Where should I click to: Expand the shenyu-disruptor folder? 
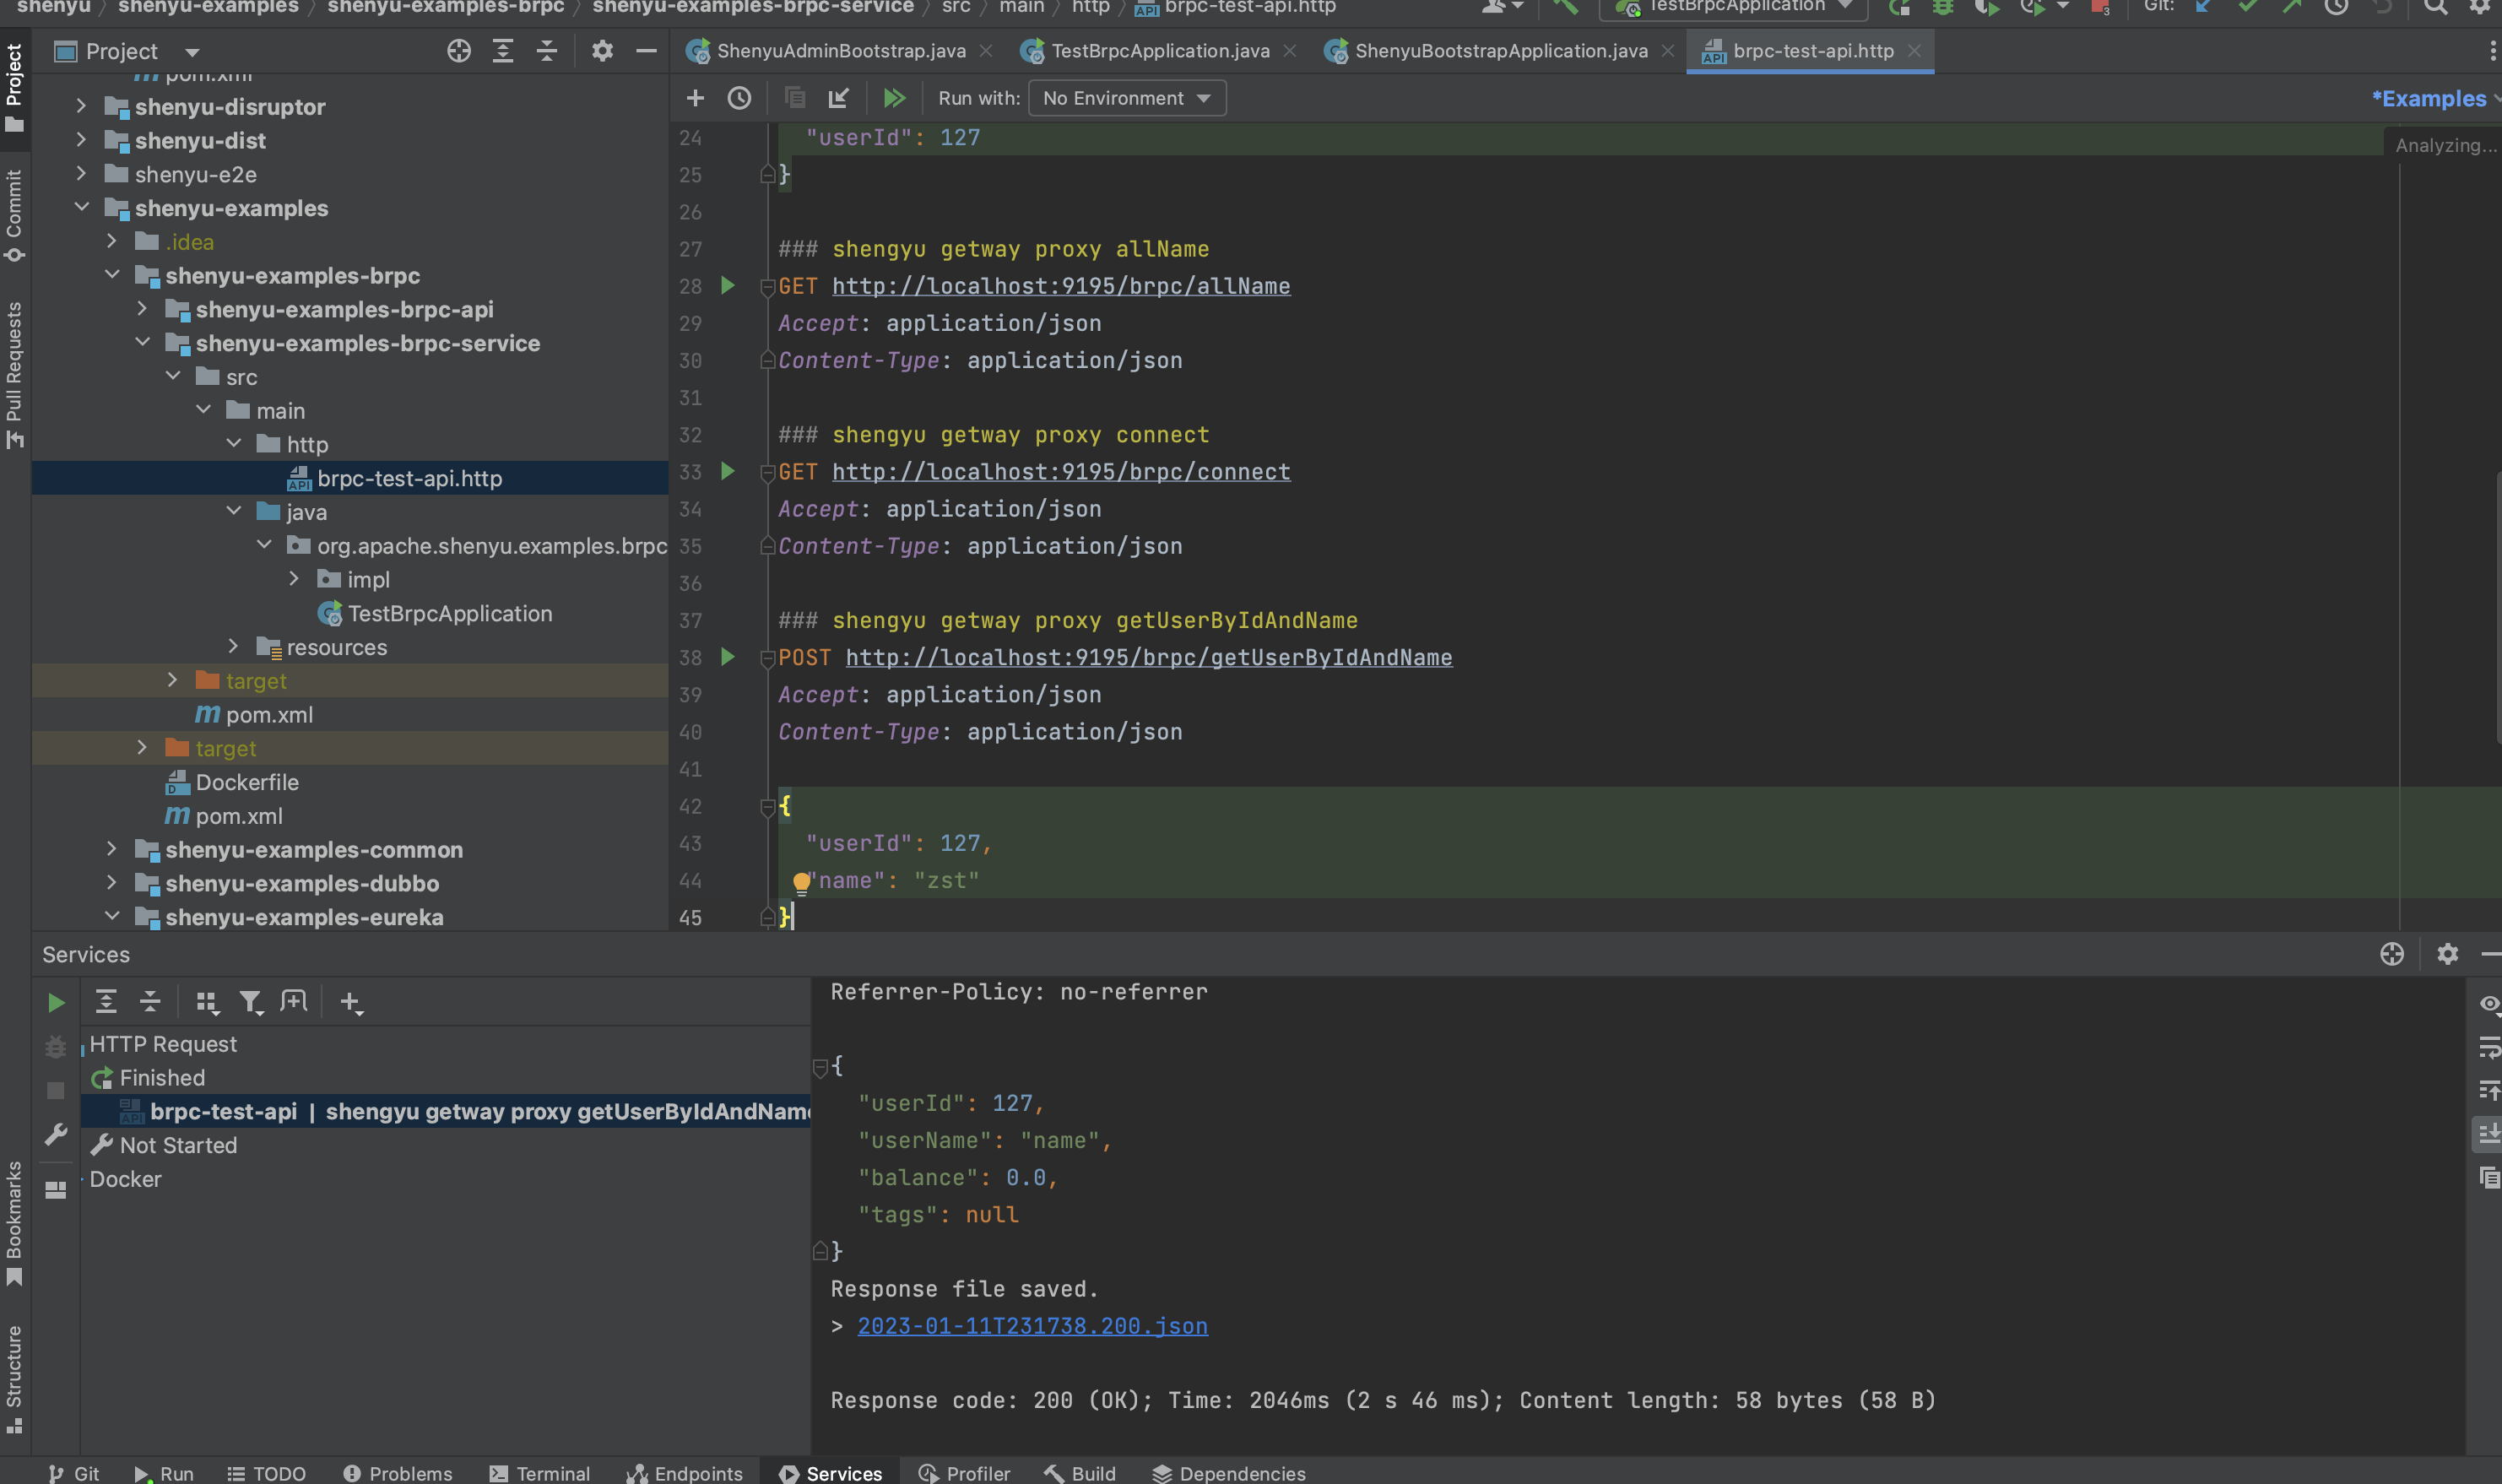point(81,106)
